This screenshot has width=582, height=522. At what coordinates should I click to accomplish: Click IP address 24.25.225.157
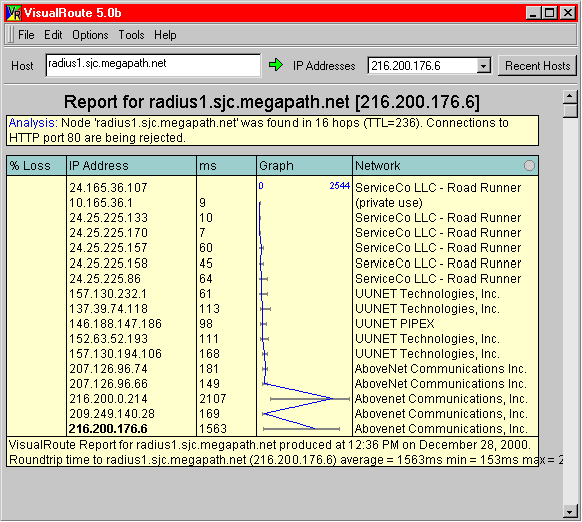coord(108,248)
